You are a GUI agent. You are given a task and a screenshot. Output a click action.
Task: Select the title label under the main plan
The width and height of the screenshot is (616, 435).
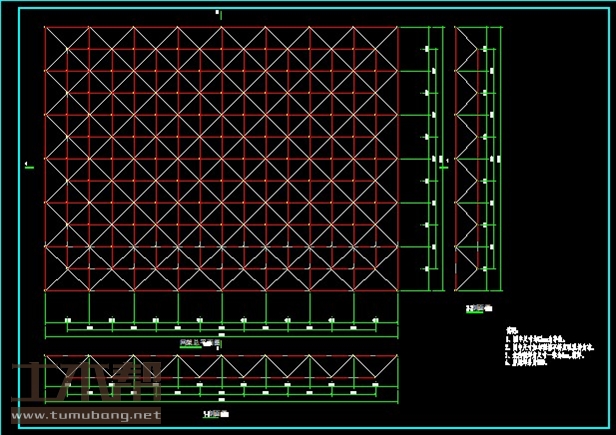pos(201,343)
